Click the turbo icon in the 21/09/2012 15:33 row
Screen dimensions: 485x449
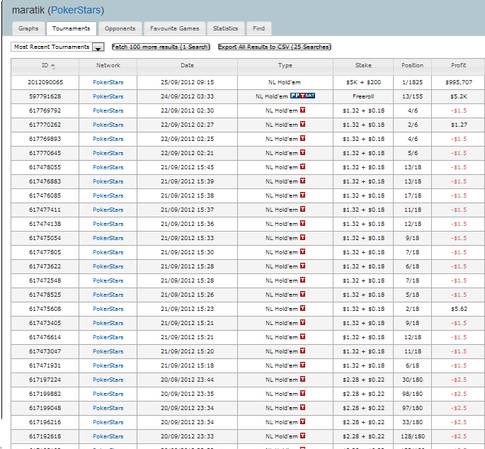pyautogui.click(x=303, y=238)
